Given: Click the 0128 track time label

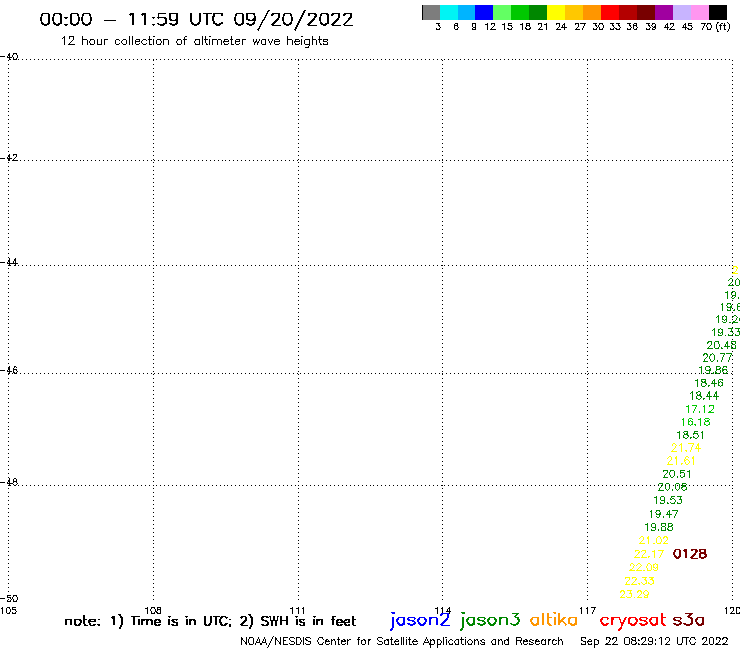Looking at the screenshot, I should pos(690,554).
